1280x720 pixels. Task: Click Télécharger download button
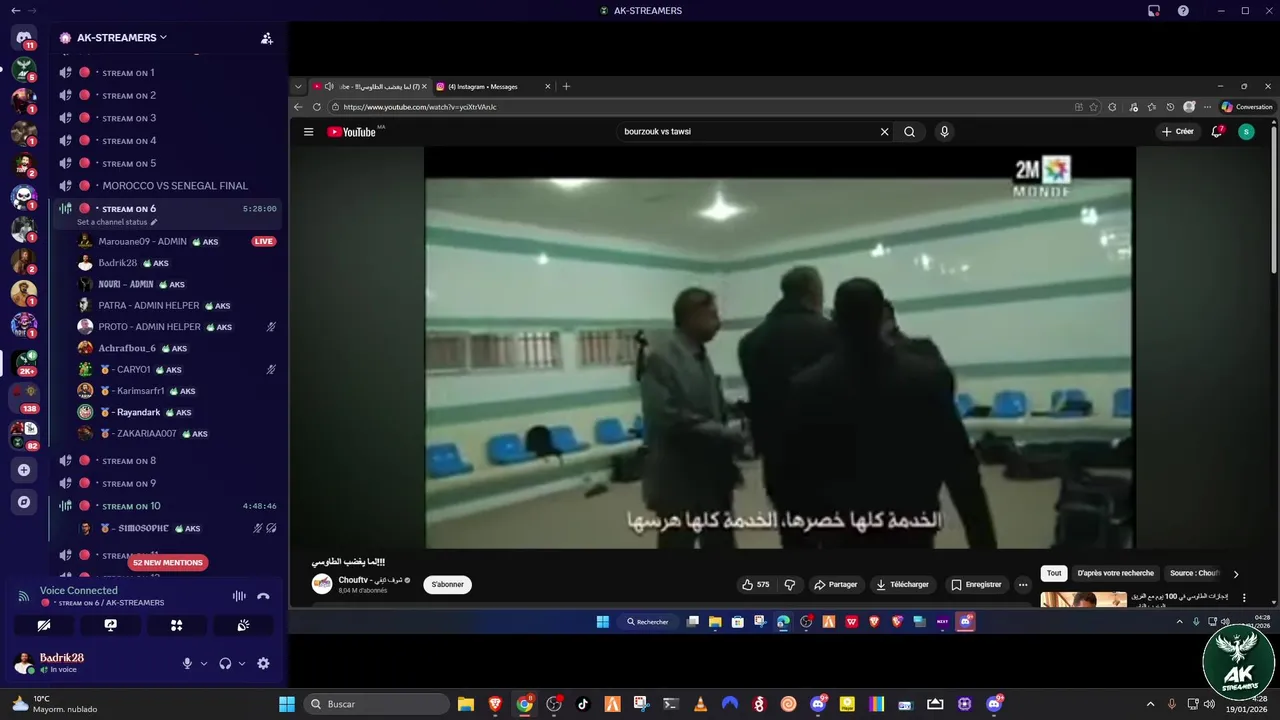pos(902,584)
